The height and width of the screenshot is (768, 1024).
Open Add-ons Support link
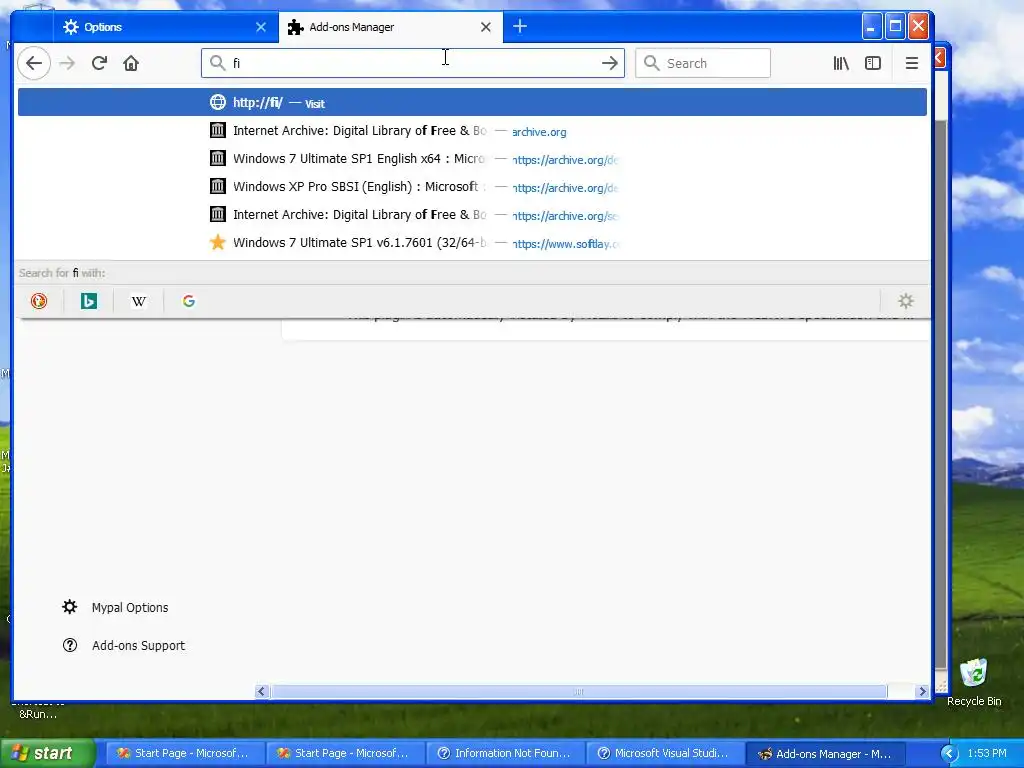tap(138, 645)
